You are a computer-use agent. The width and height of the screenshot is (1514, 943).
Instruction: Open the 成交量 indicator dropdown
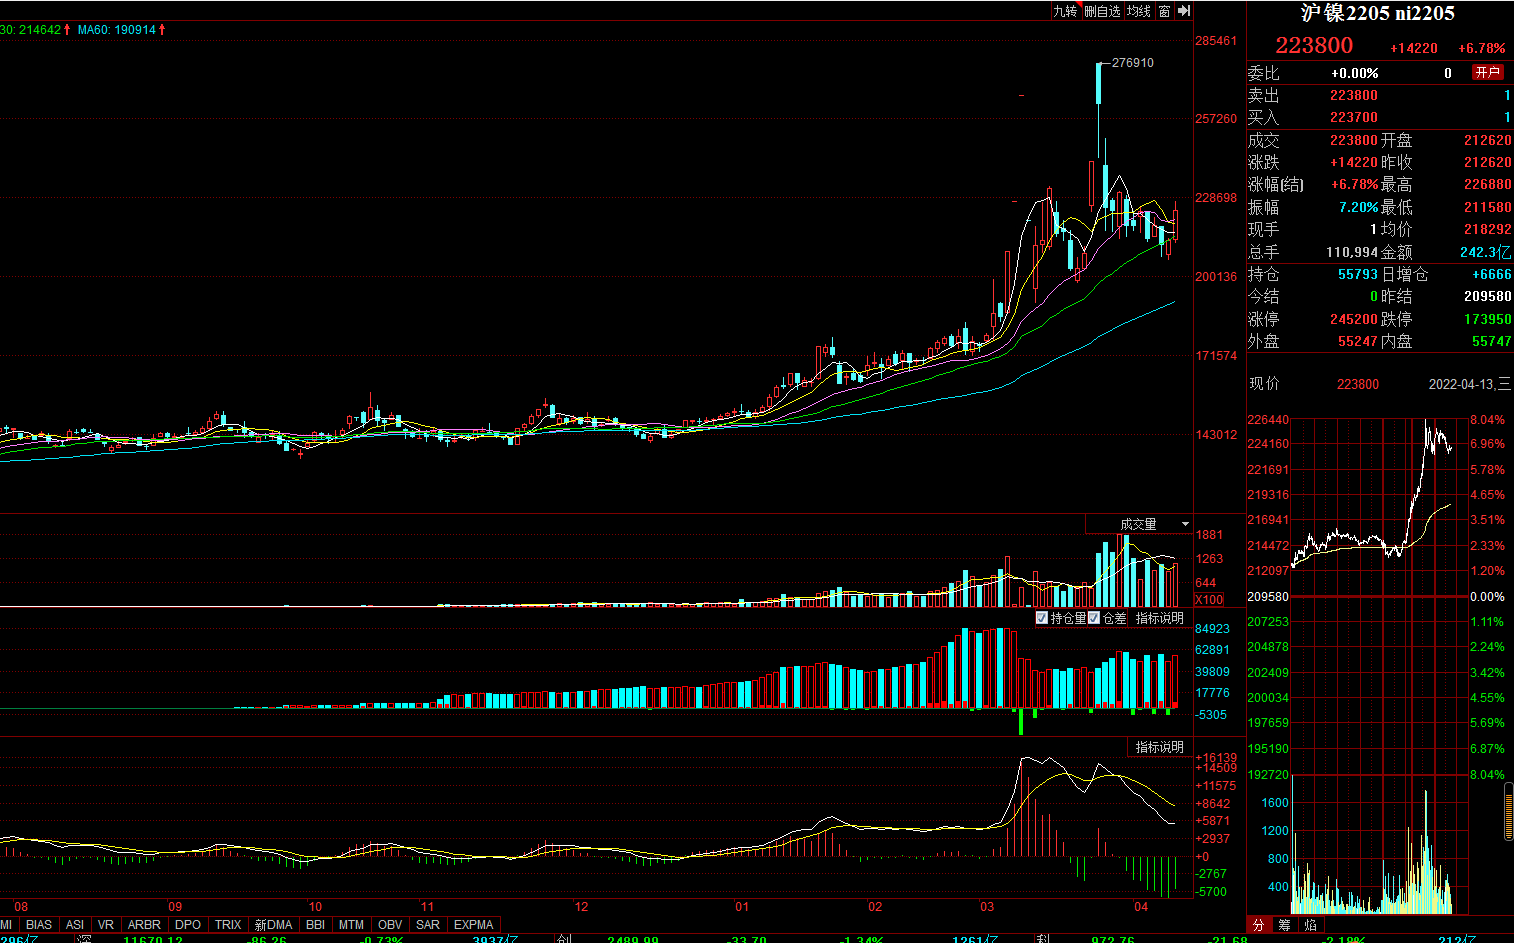pos(1185,524)
